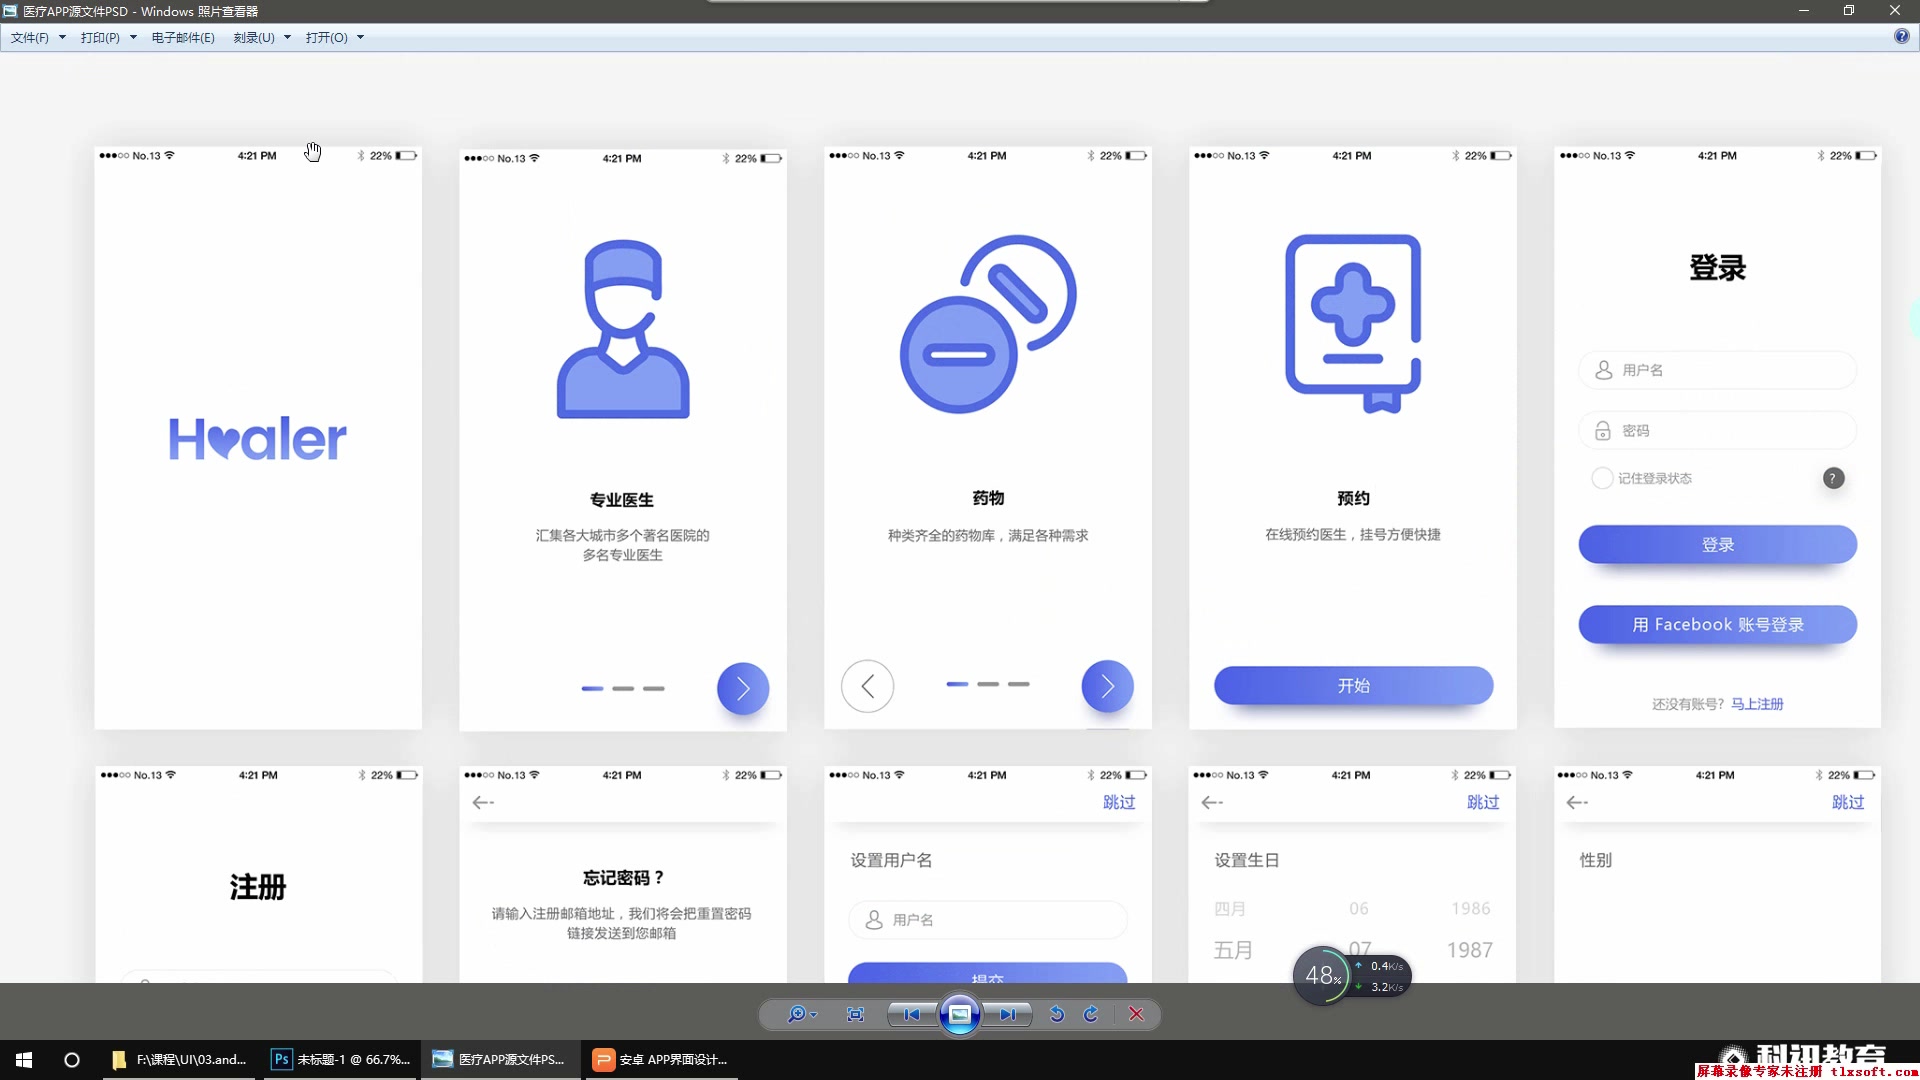This screenshot has height=1080, width=1920.
Task: Click the next arrow circle on 专业医生 screen
Action: 743,688
